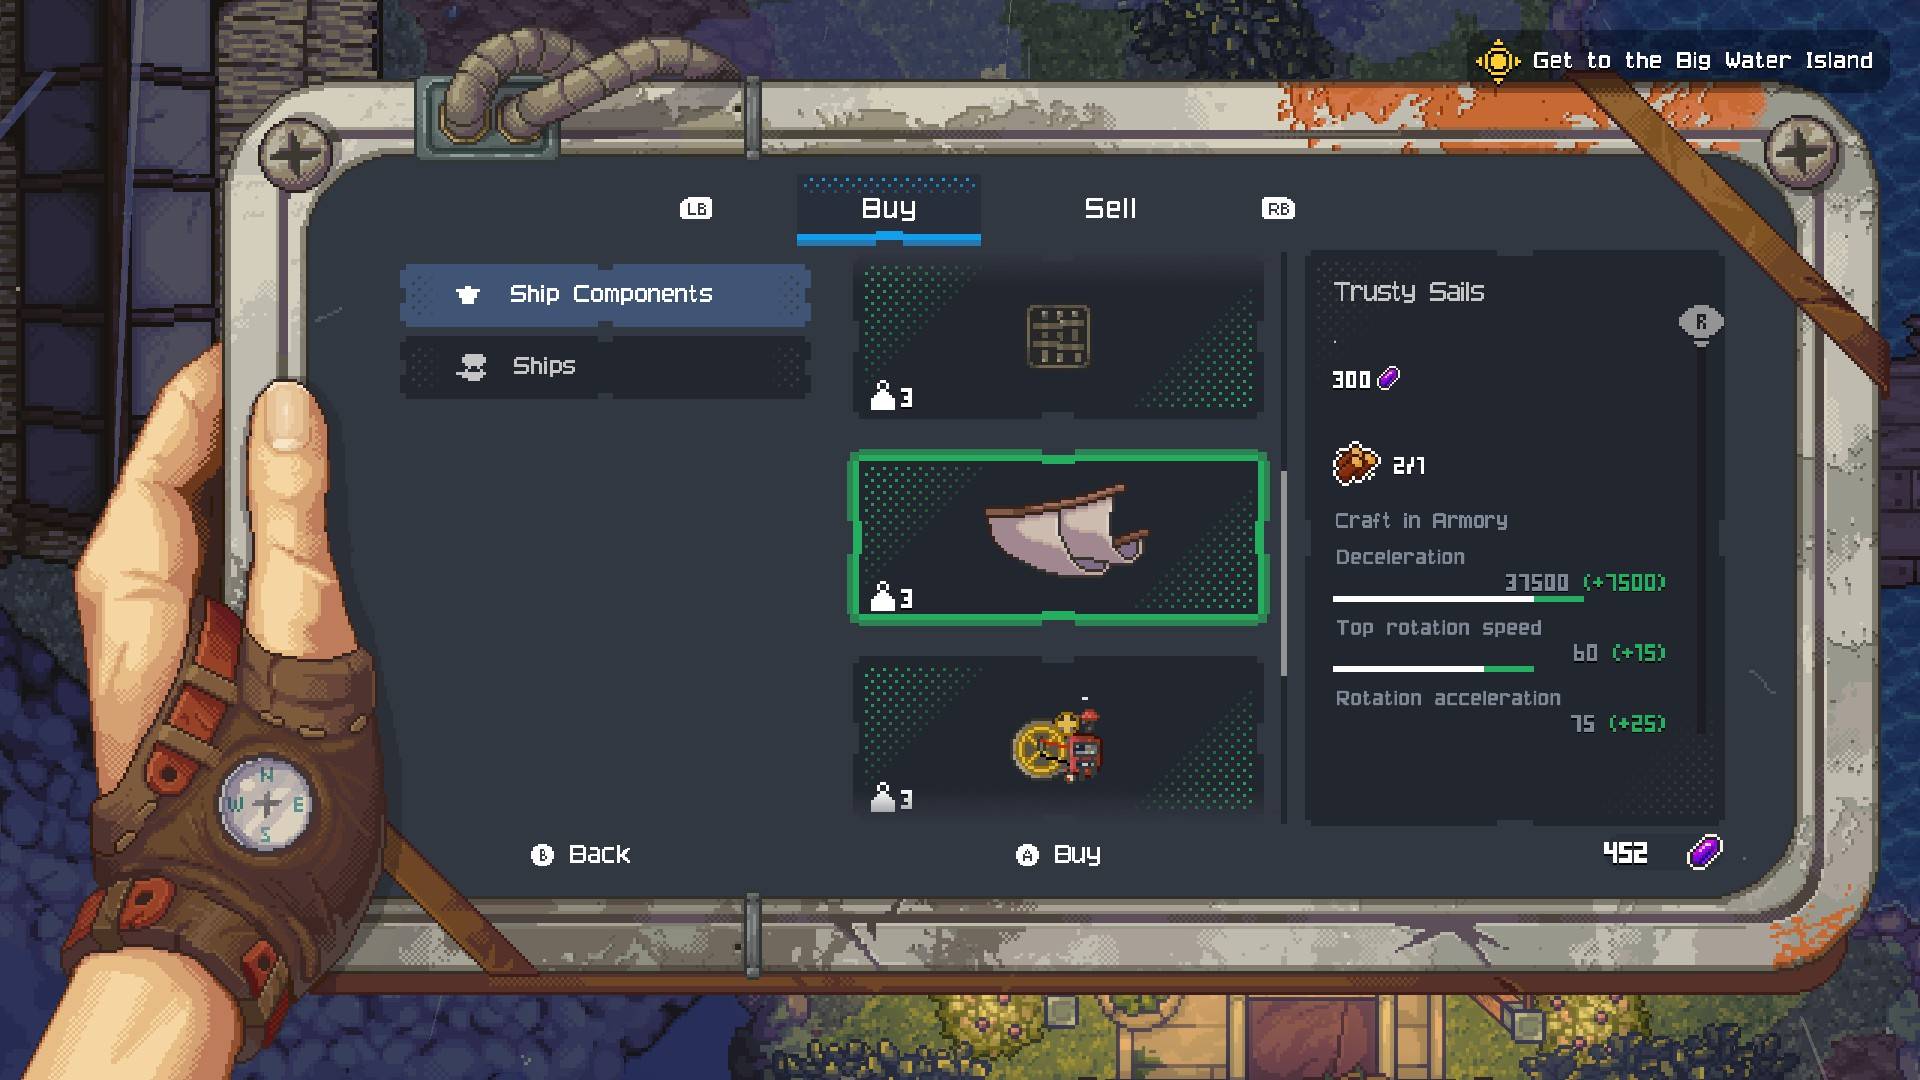Select the robot wheel component card

pyautogui.click(x=1058, y=738)
